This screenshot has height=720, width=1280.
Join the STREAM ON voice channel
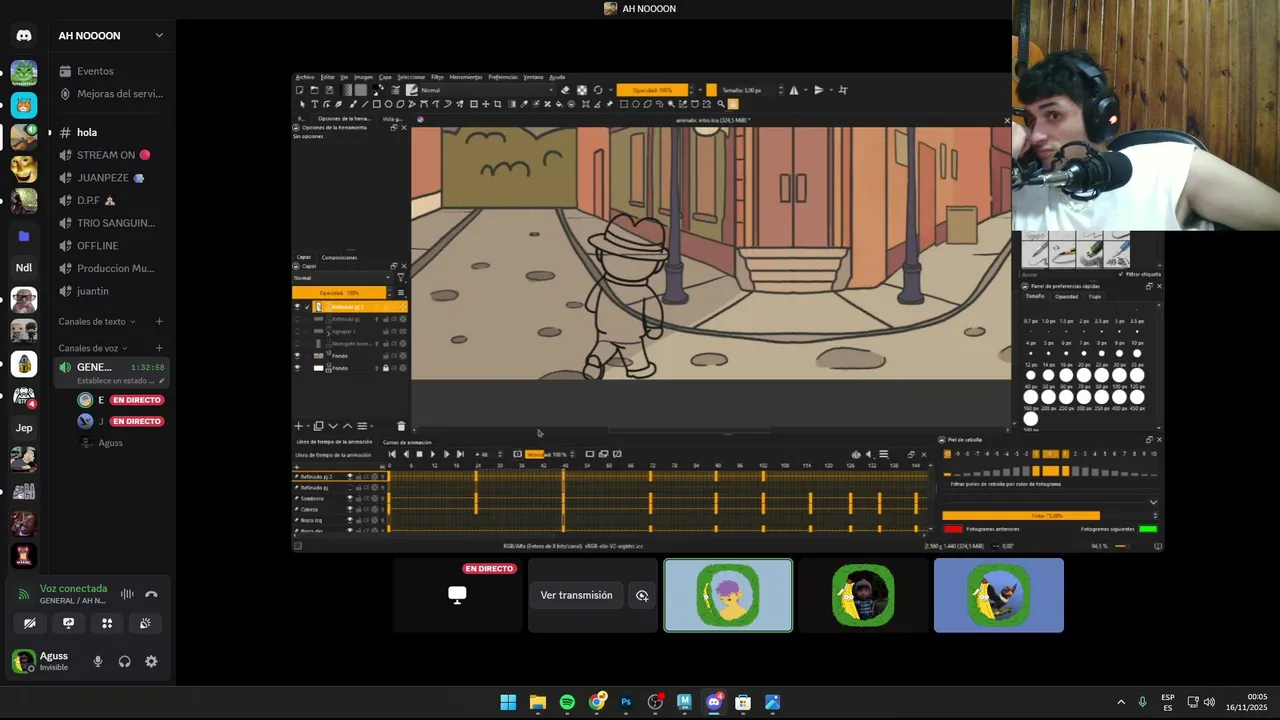106,155
